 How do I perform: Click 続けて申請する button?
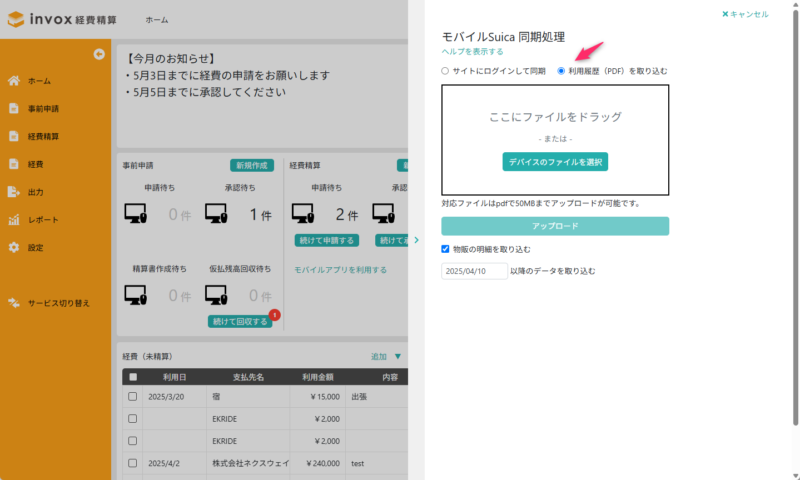327,240
